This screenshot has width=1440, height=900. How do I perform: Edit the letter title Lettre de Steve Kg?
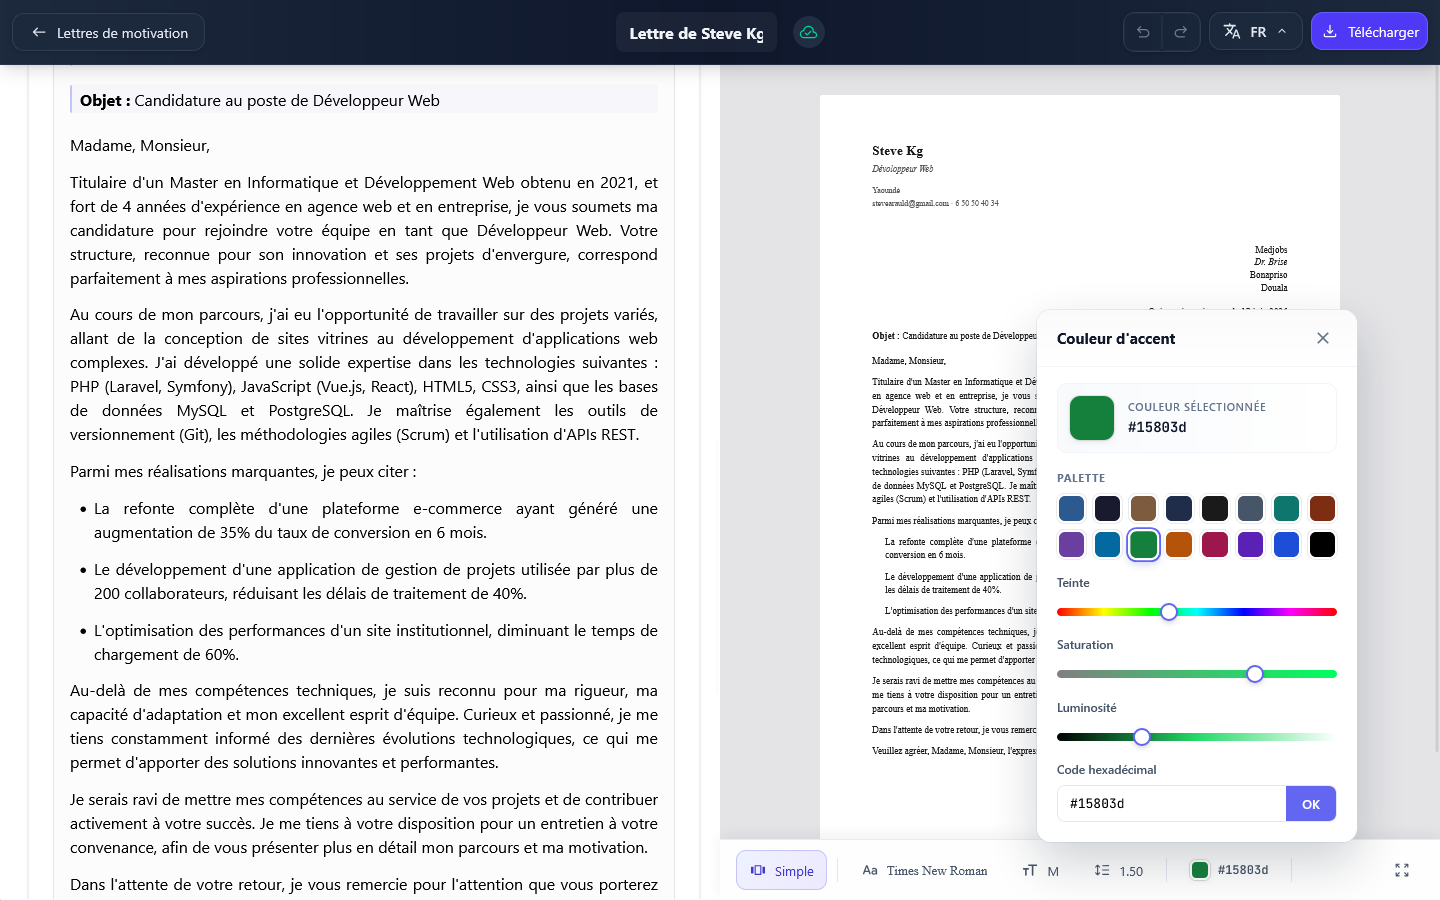[696, 33]
